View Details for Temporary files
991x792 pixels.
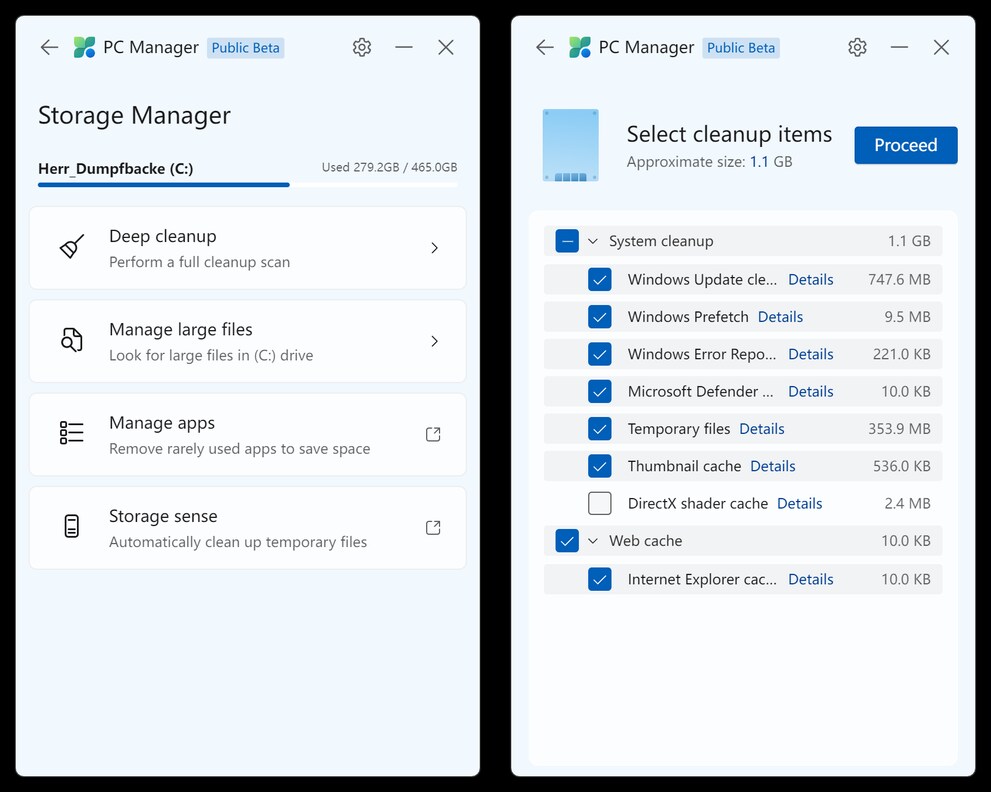coord(762,429)
